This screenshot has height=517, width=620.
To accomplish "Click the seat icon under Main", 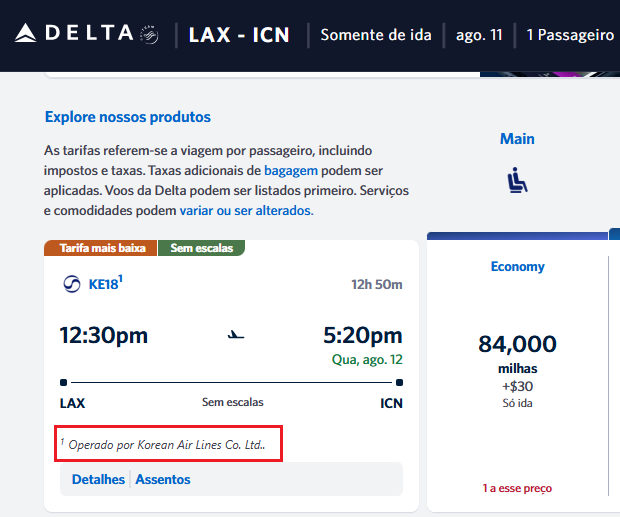I will click(517, 180).
